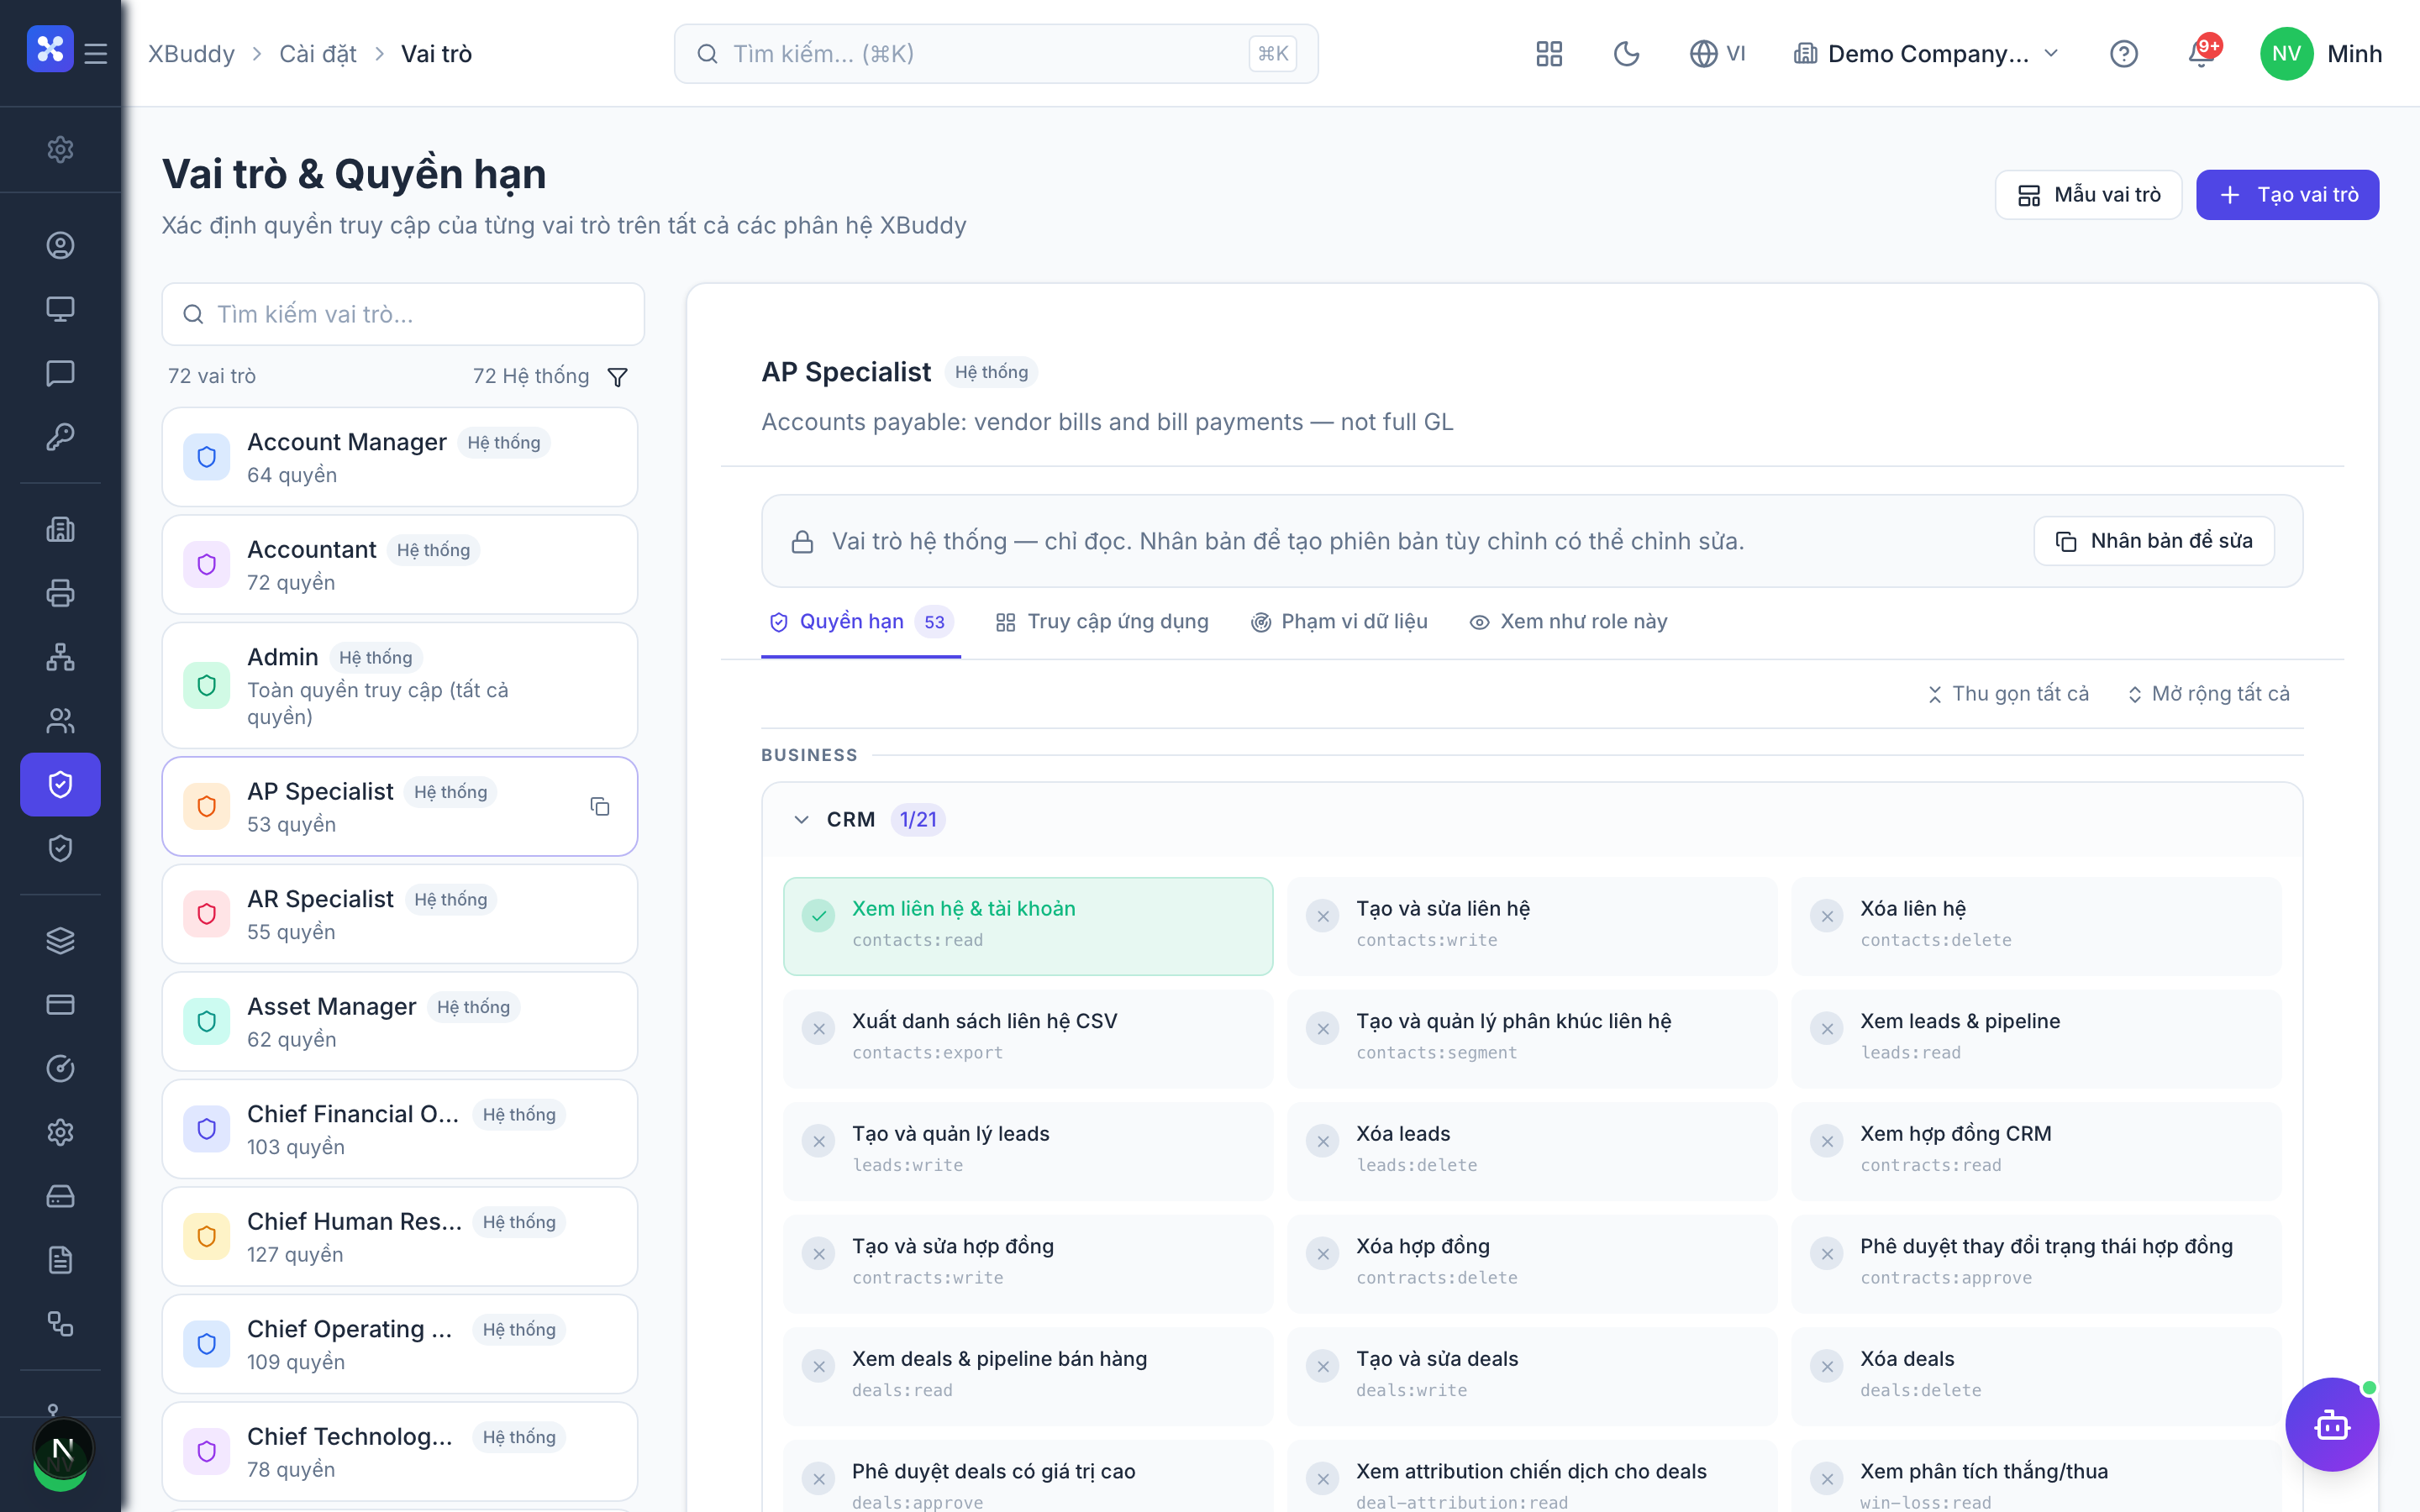Open the org chart icon in sidebar

click(60, 657)
